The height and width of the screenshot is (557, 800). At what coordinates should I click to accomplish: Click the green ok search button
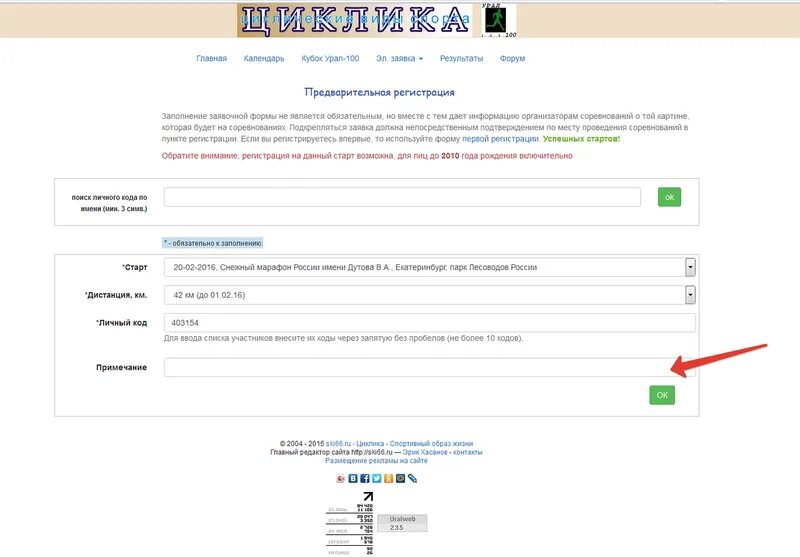pyautogui.click(x=669, y=197)
